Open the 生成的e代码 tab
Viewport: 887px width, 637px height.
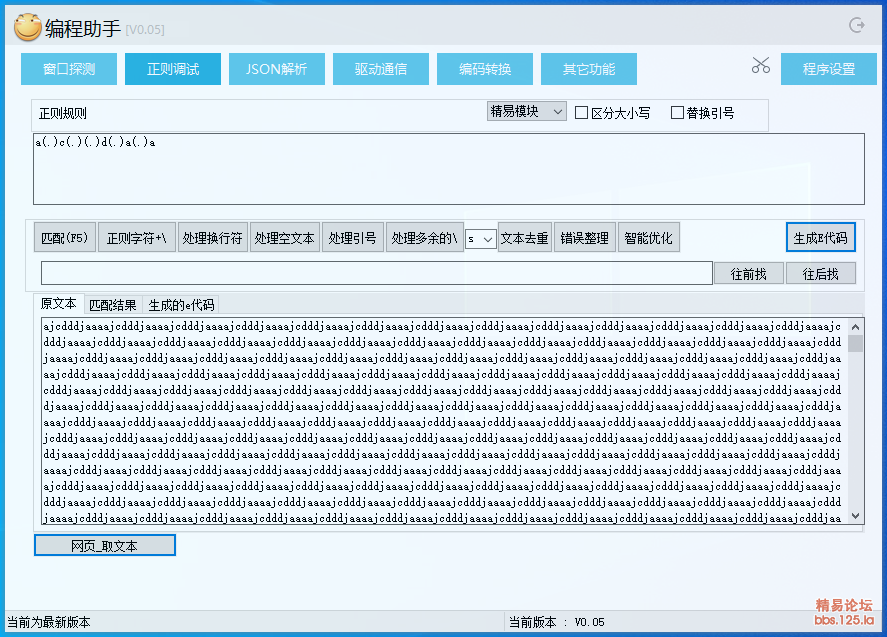click(x=181, y=305)
